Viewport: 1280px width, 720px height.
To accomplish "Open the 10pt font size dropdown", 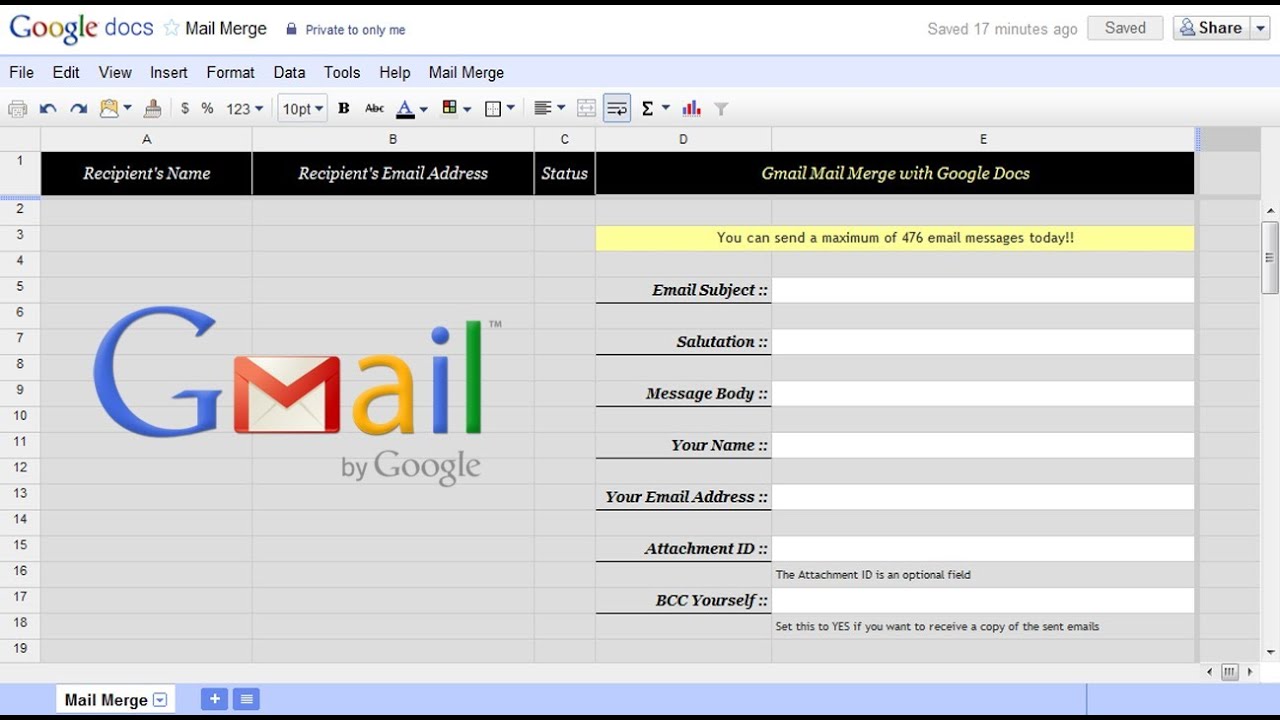I will click(x=302, y=108).
